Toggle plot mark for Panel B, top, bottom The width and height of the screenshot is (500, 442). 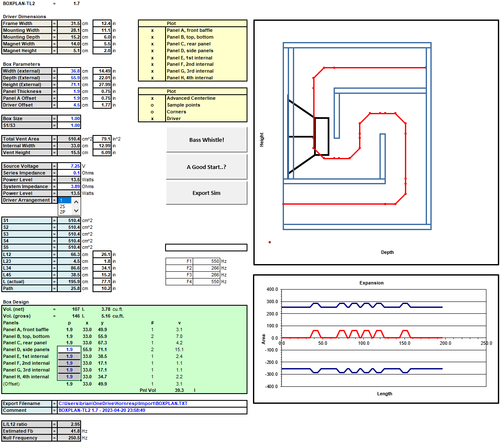pyautogui.click(x=152, y=37)
